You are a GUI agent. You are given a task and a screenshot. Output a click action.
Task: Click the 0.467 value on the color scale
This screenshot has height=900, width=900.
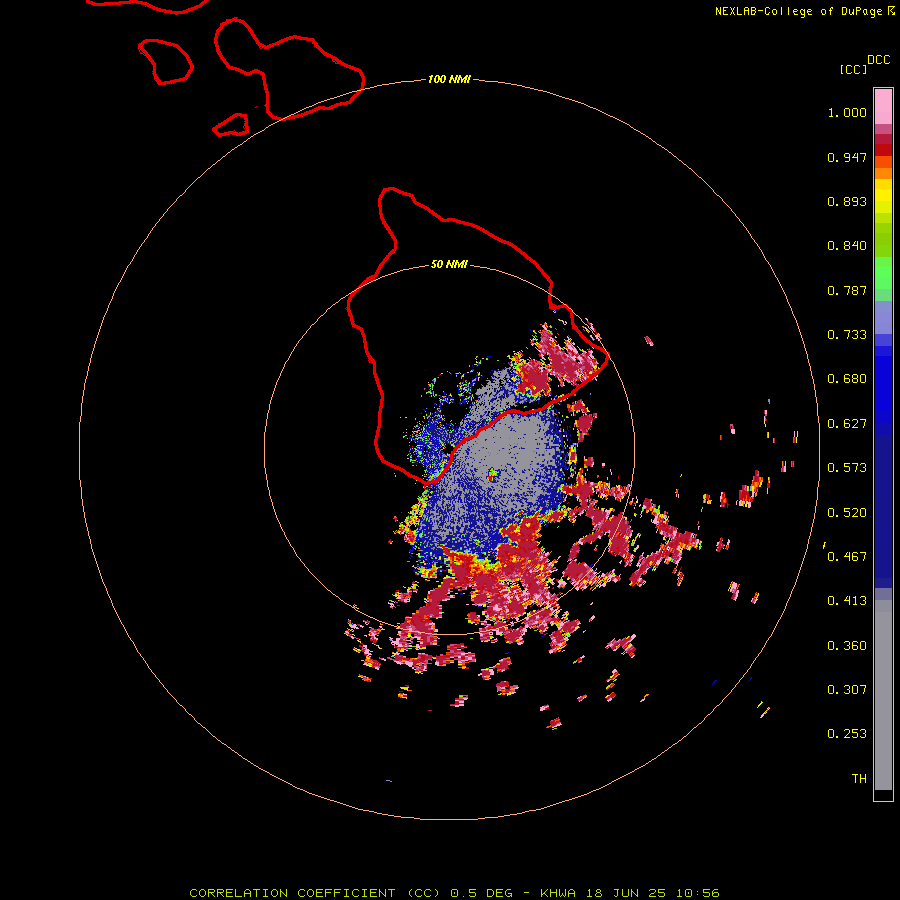pyautogui.click(x=847, y=557)
